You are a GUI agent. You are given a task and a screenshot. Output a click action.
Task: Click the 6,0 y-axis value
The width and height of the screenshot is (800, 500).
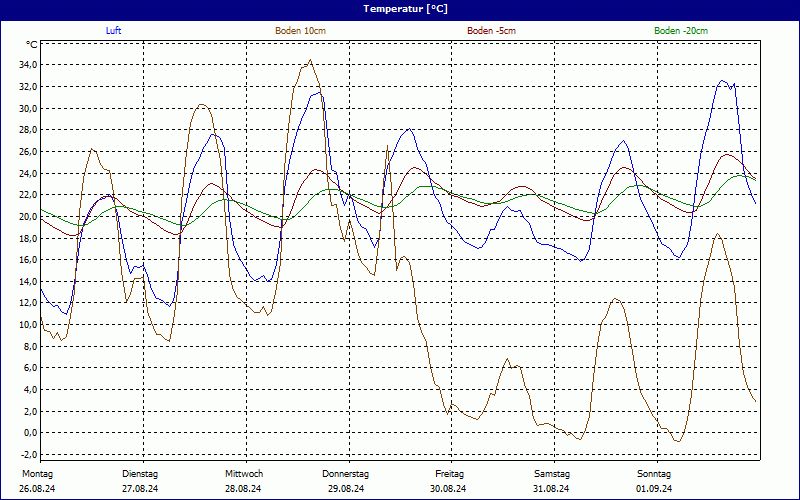31,368
